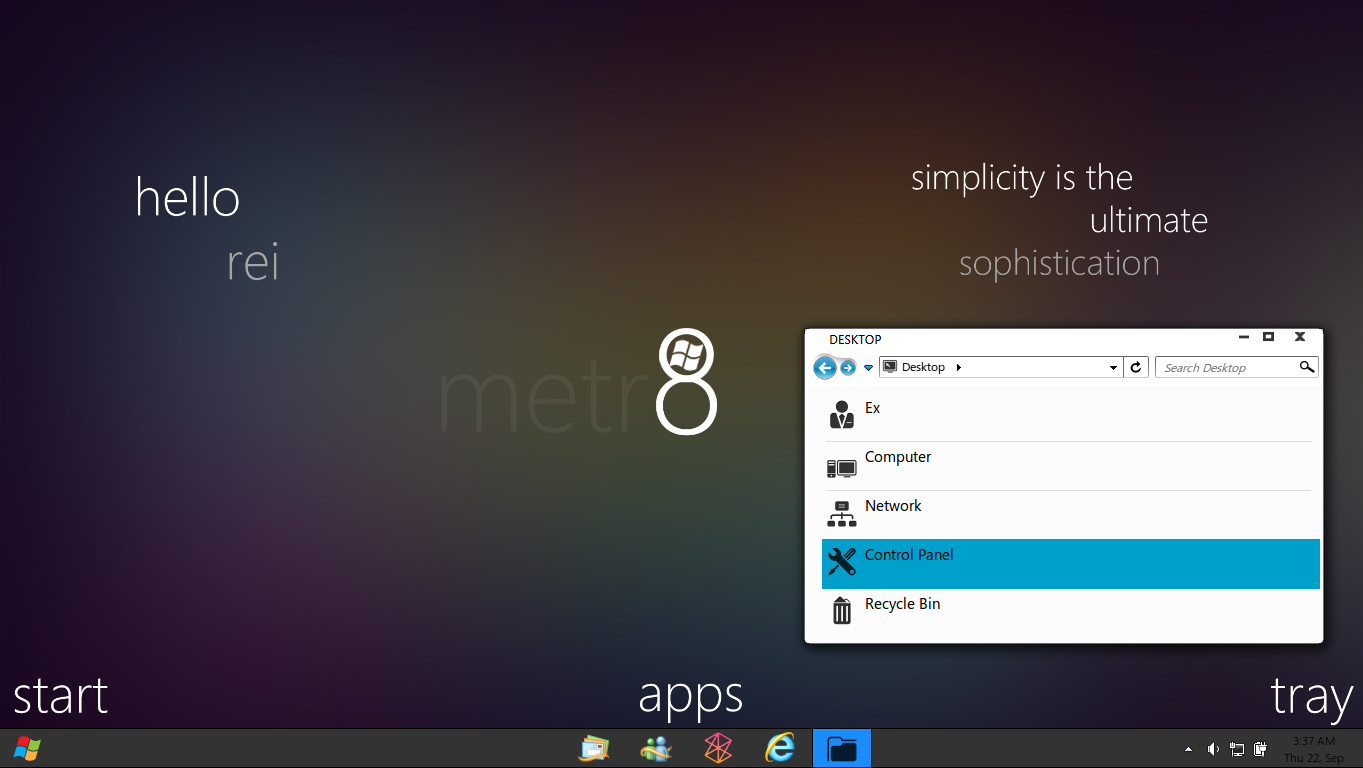
Task: Select the Computer item label
Action: (x=898, y=457)
